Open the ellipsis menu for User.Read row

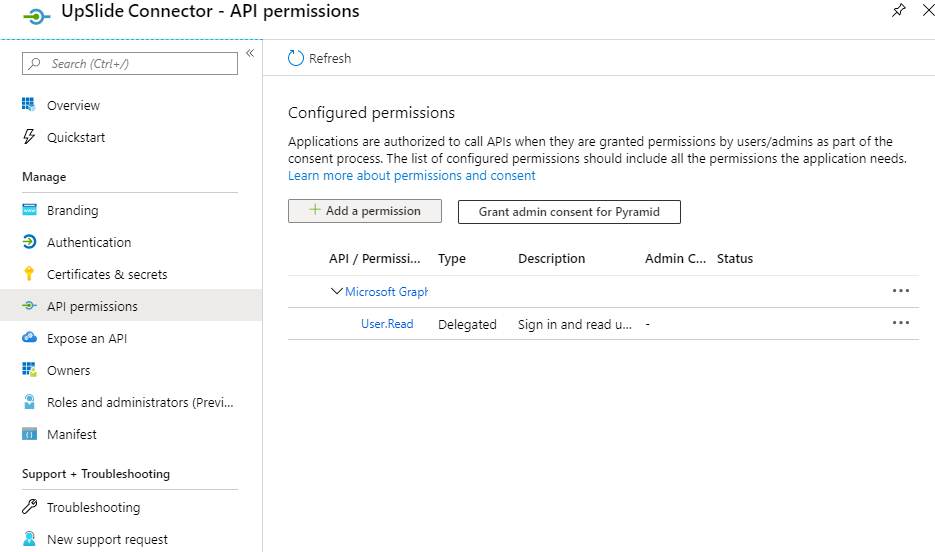900,322
